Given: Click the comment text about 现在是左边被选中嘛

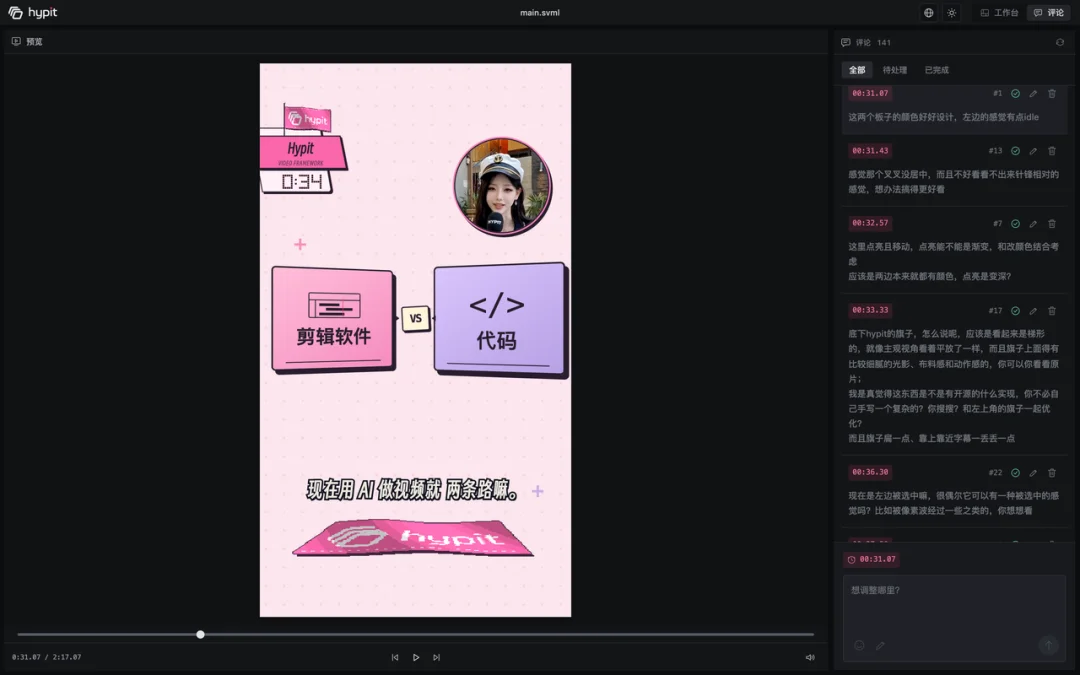Looking at the screenshot, I should tap(953, 503).
